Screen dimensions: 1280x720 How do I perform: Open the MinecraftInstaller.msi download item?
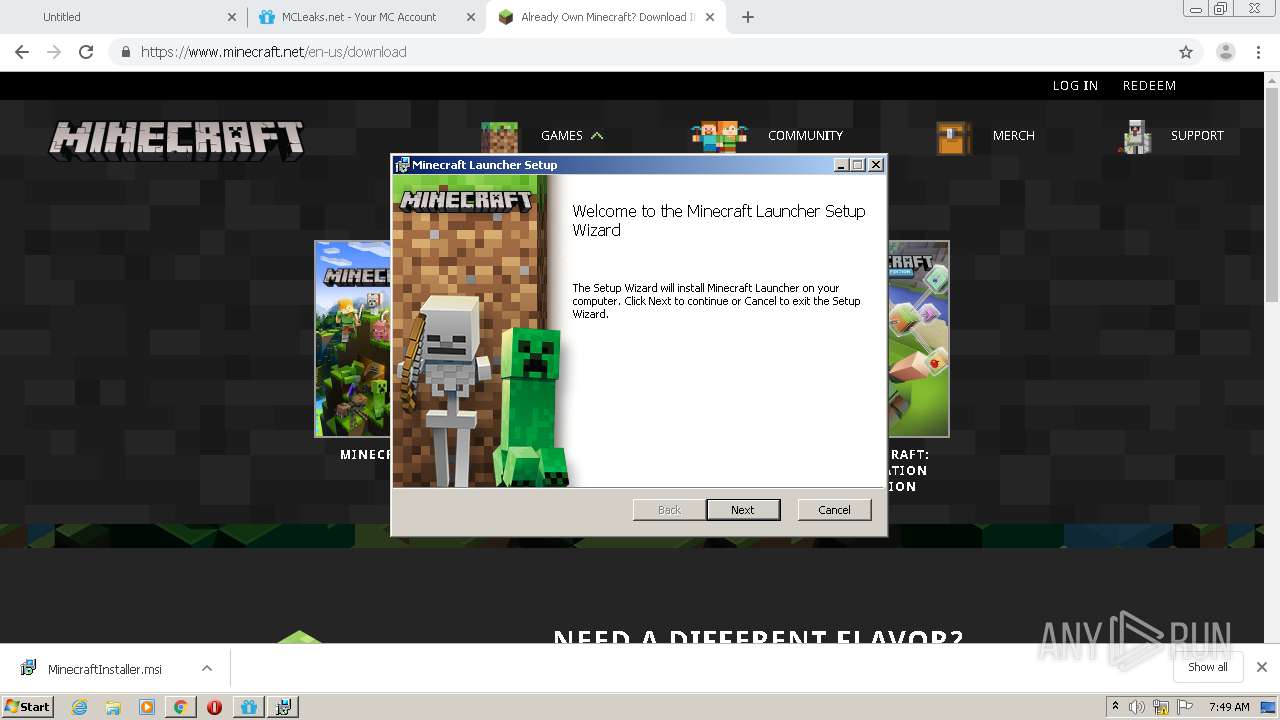click(x=105, y=669)
